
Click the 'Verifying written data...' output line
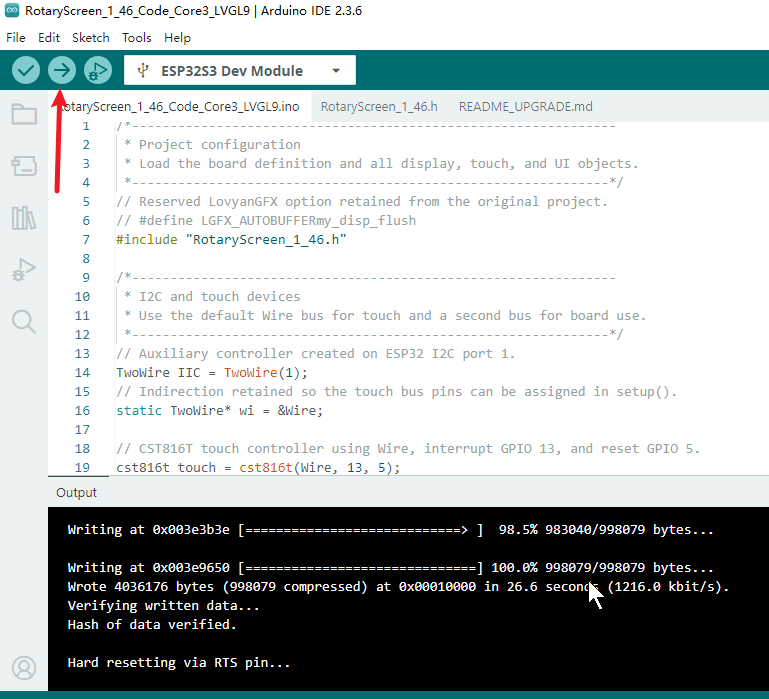163,605
